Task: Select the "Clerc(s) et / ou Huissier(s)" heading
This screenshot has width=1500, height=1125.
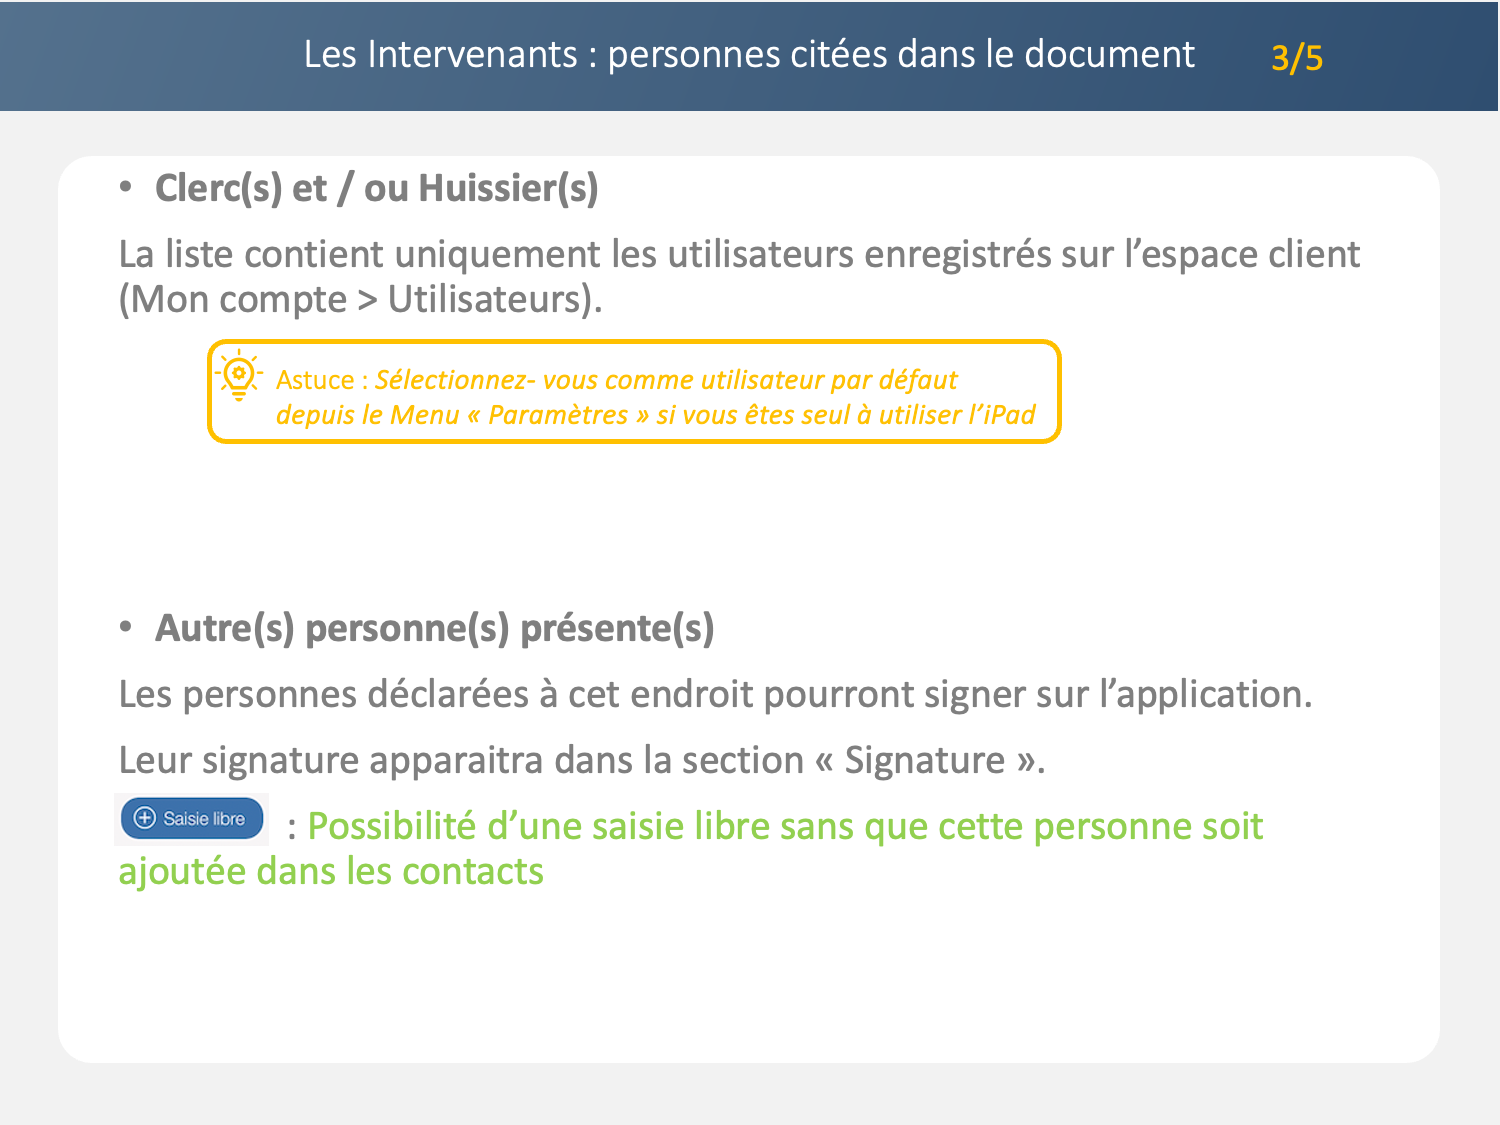Action: [x=376, y=188]
